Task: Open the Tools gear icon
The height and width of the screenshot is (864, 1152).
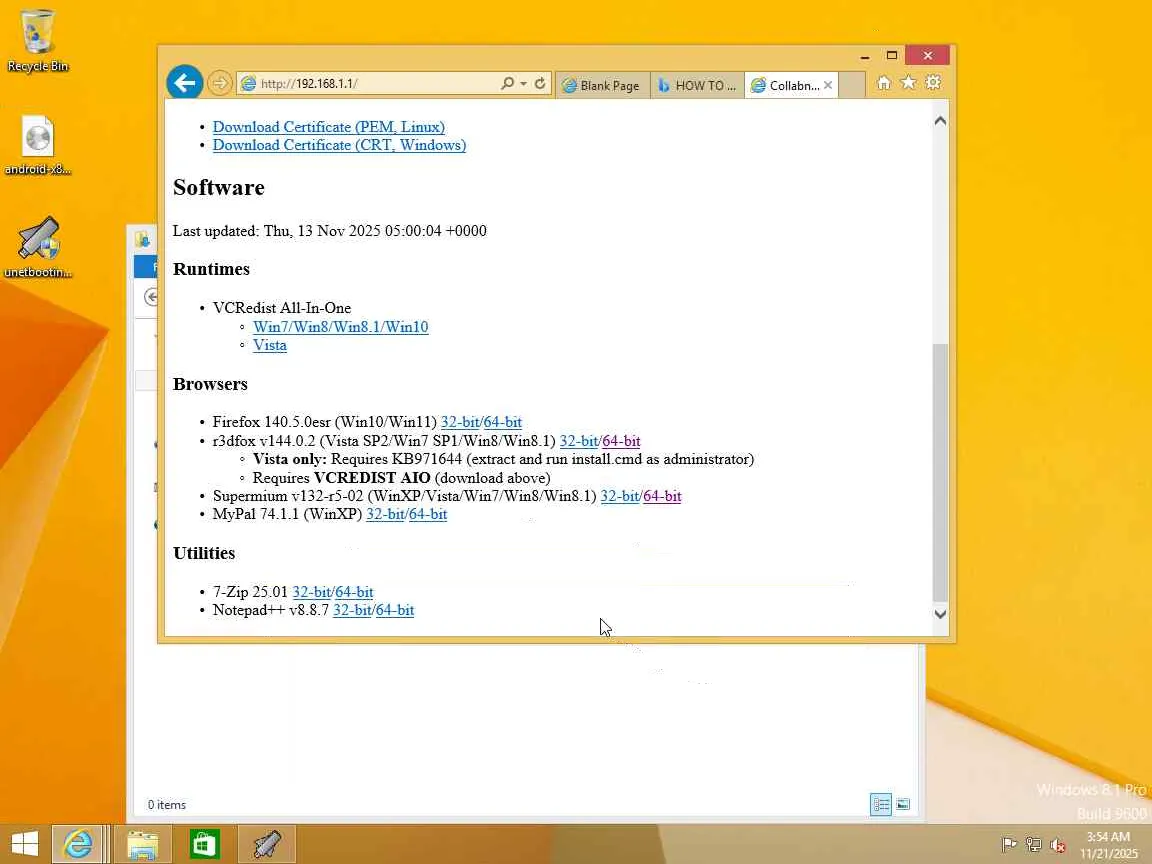Action: point(933,82)
